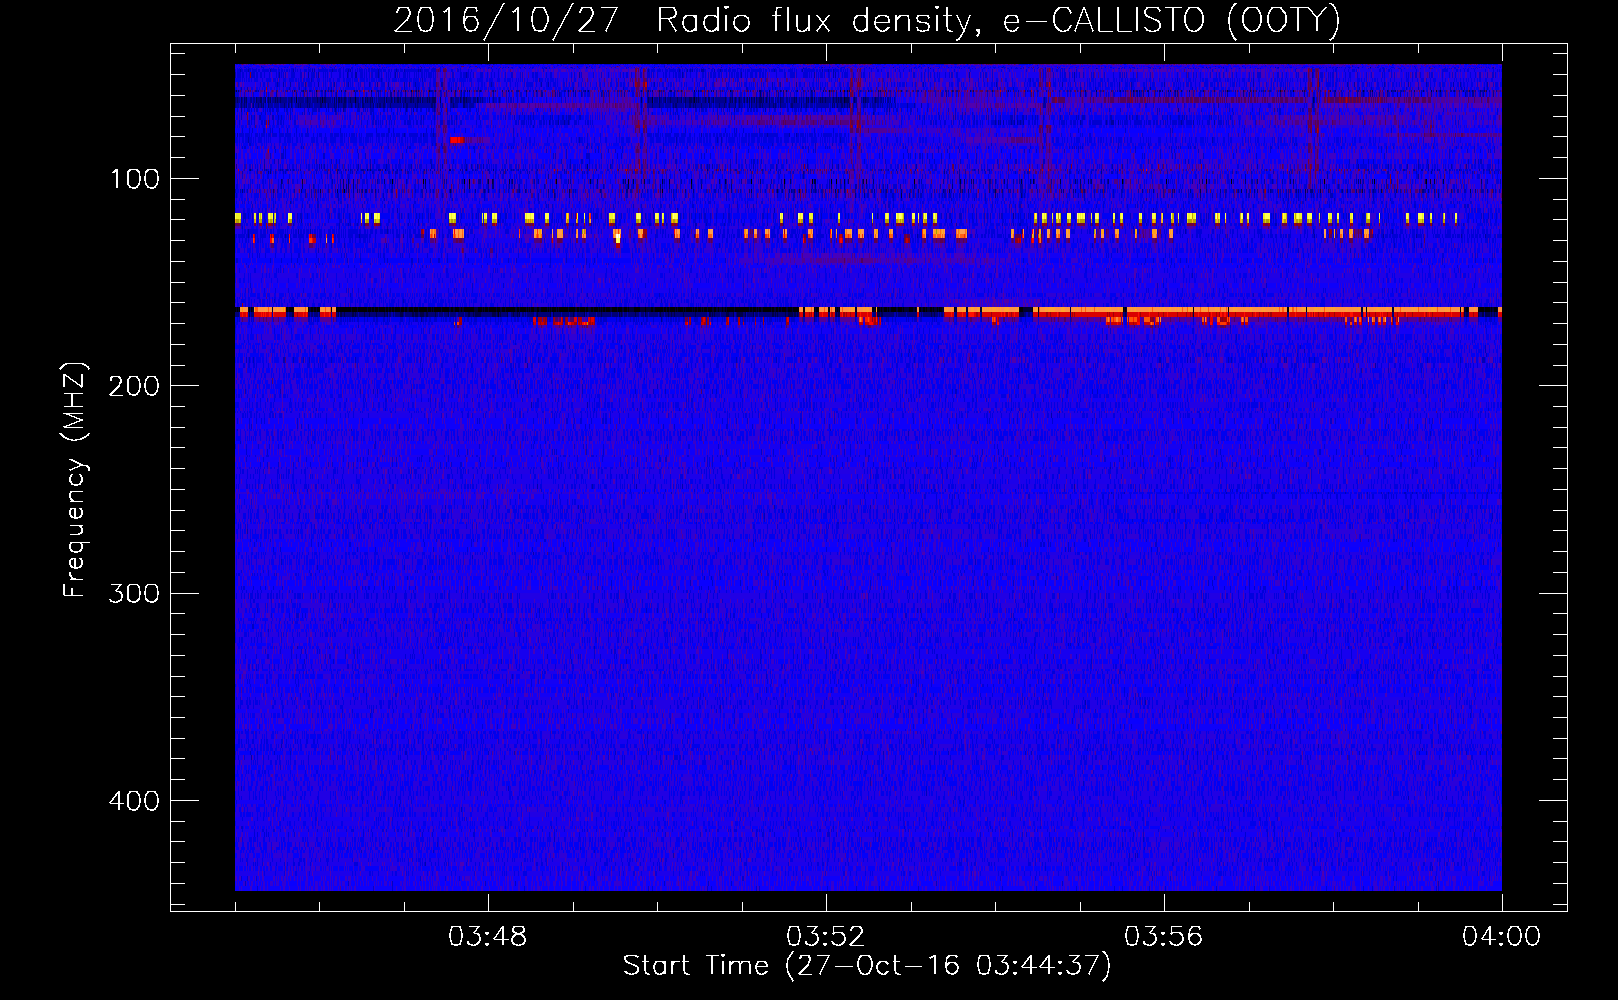Image resolution: width=1618 pixels, height=1000 pixels.
Task: Click the 03:56 time tick label
Action: click(1163, 937)
